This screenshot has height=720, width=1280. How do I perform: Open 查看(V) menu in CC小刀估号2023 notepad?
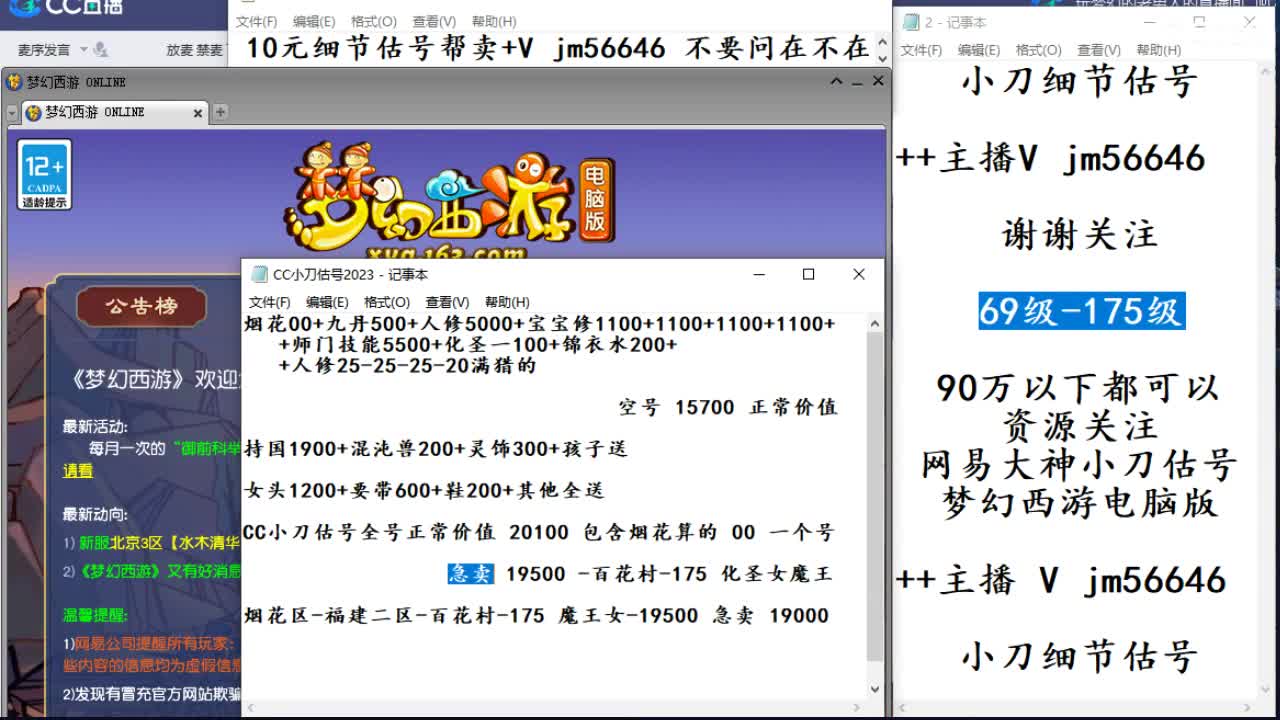coord(447,302)
